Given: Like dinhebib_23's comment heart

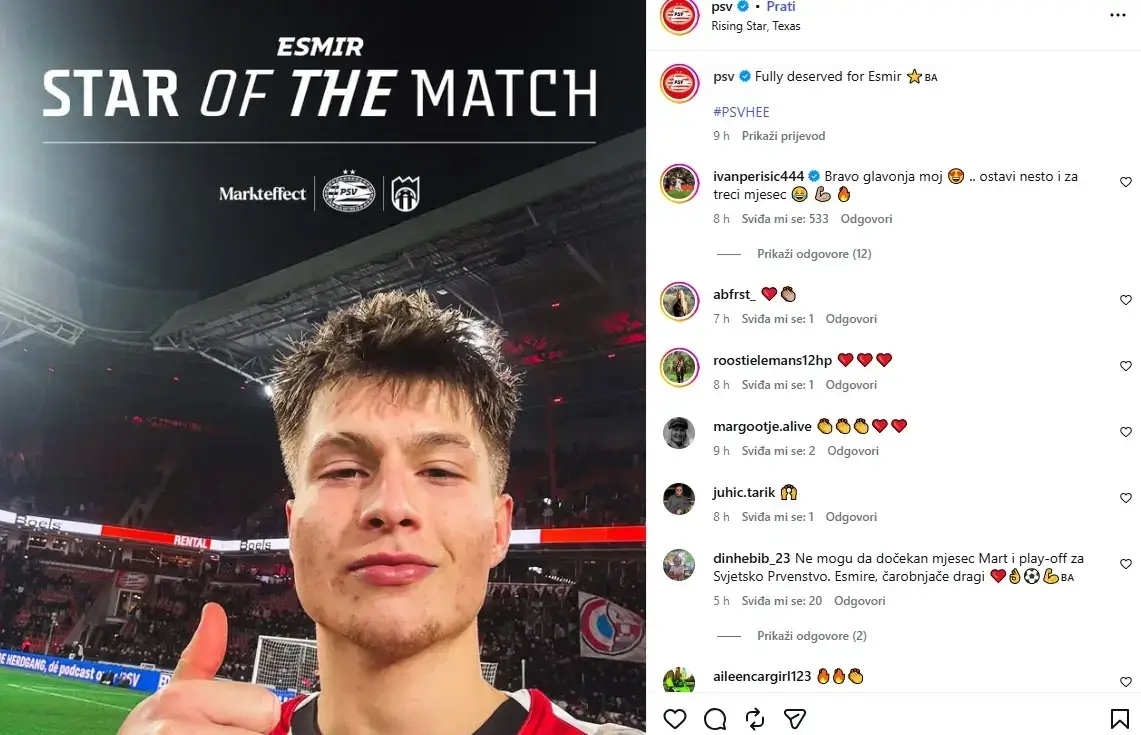Looking at the screenshot, I should (x=1126, y=564).
